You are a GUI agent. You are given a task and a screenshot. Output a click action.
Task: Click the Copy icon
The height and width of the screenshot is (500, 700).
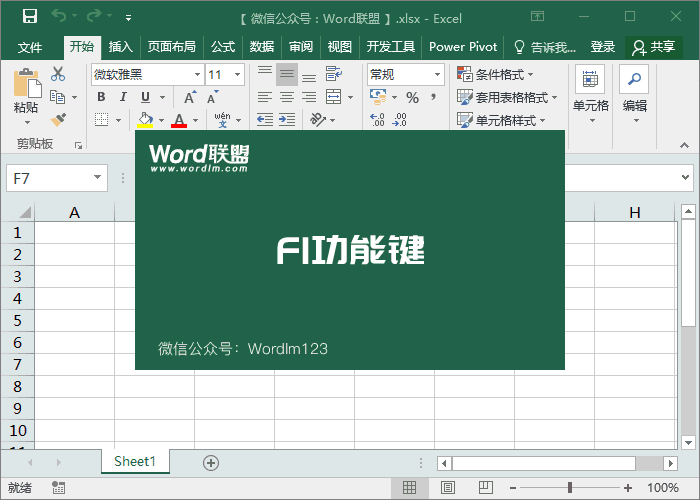[x=58, y=97]
